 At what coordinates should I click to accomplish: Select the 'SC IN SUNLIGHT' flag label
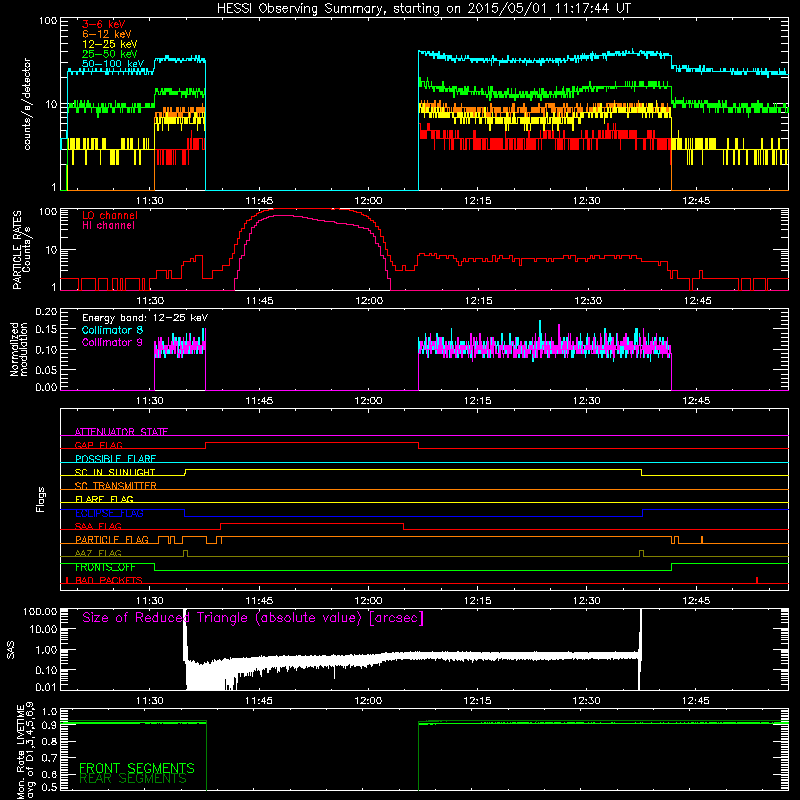(115, 472)
